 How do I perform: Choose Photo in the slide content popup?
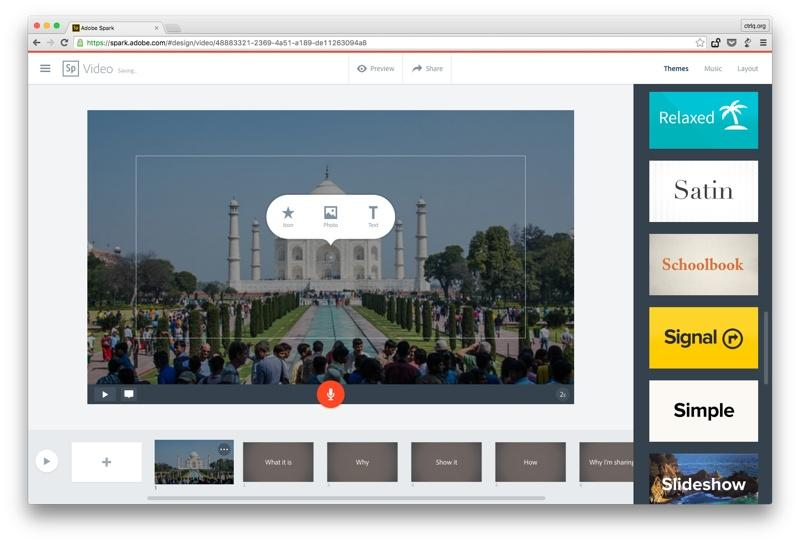coord(331,216)
